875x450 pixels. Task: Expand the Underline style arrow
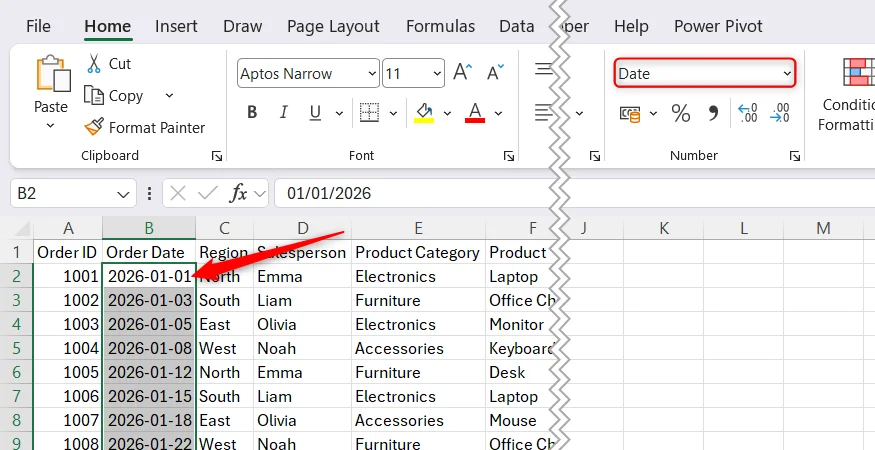coord(339,113)
